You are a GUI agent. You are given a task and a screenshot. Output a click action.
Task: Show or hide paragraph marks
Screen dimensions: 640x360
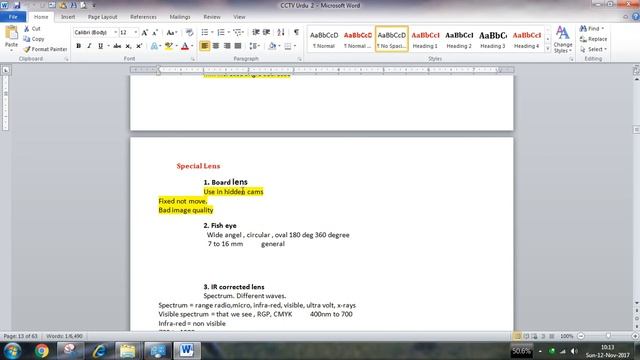tap(296, 32)
